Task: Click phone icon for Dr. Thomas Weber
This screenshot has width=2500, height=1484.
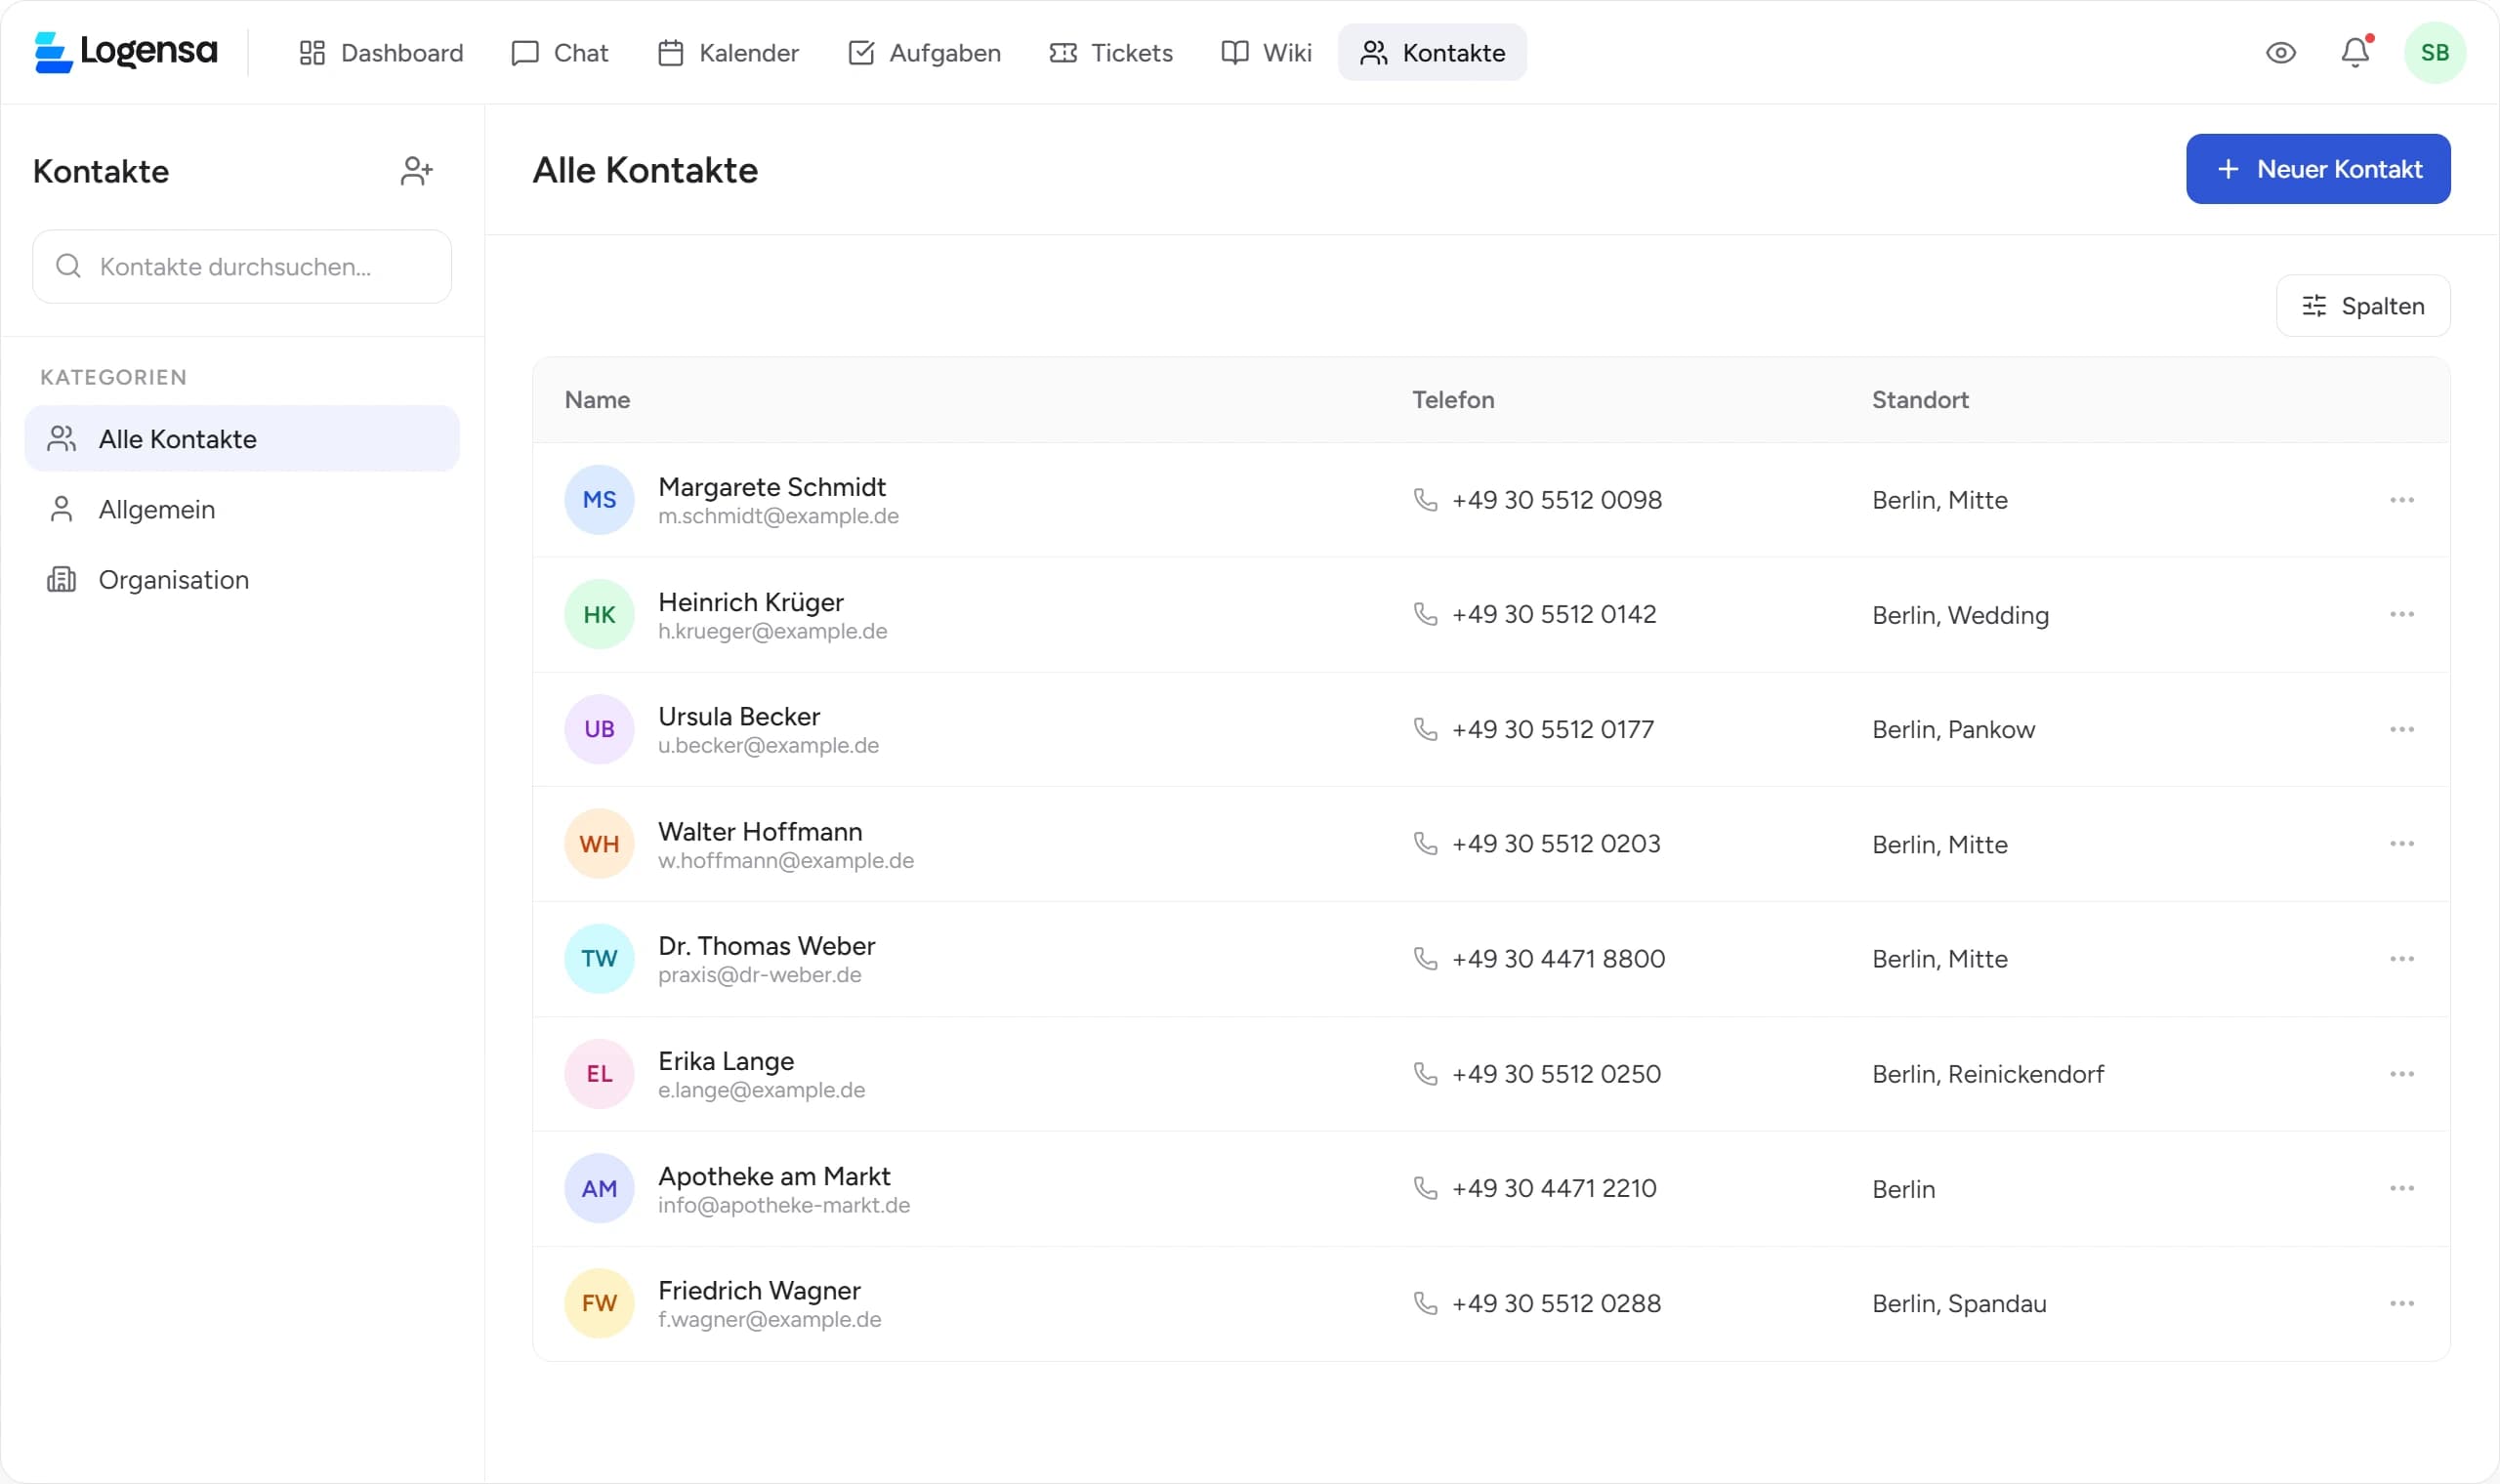Action: point(1425,959)
